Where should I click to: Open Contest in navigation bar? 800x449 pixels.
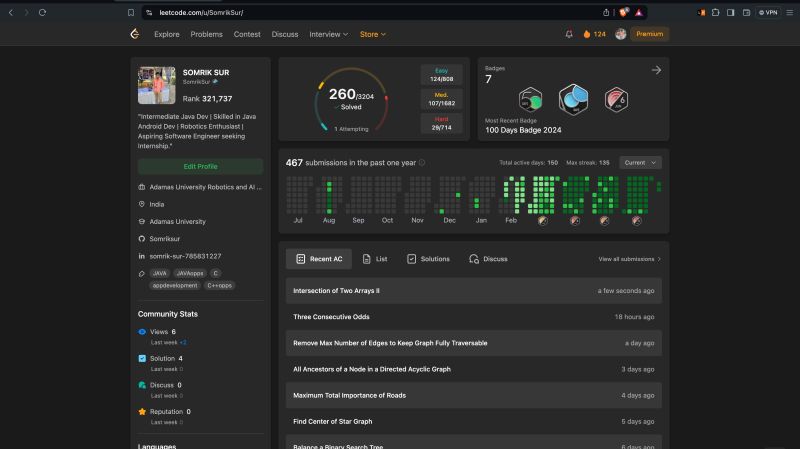247,34
